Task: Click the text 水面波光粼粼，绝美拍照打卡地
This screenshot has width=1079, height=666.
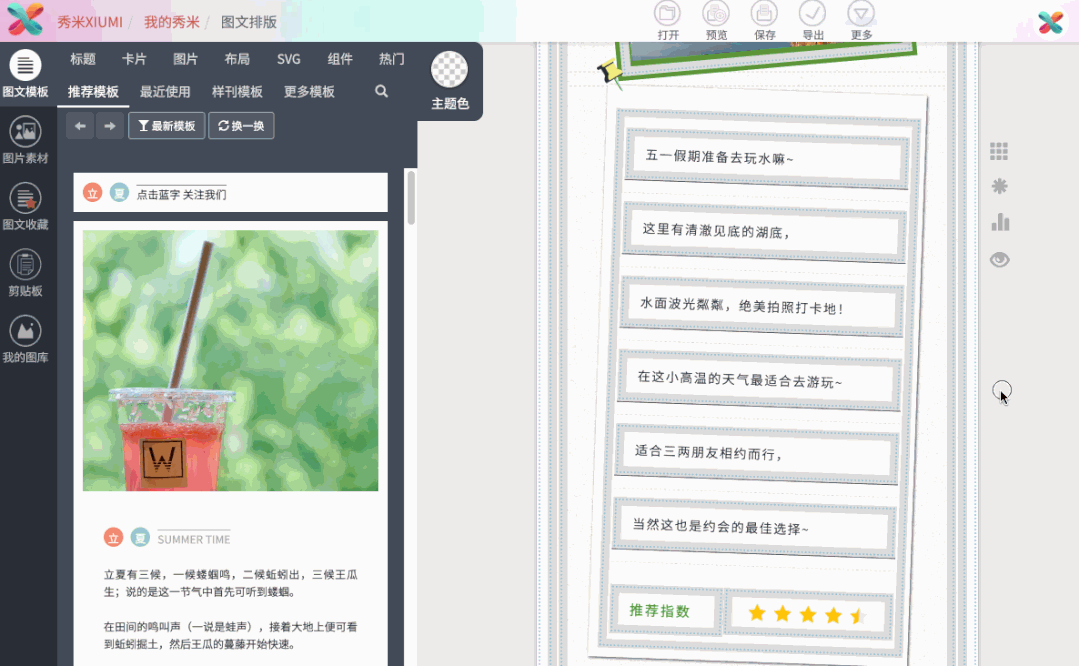Action: pyautogui.click(x=742, y=305)
